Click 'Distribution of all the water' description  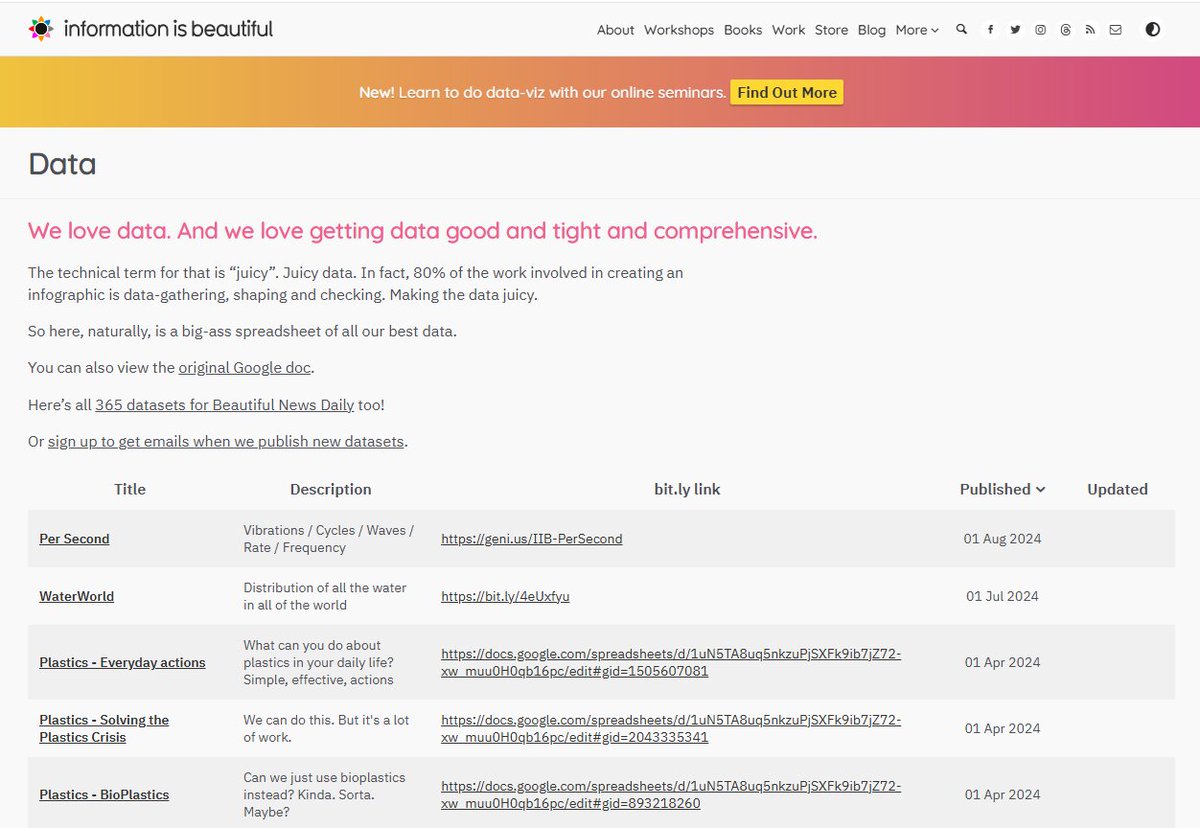coord(325,596)
